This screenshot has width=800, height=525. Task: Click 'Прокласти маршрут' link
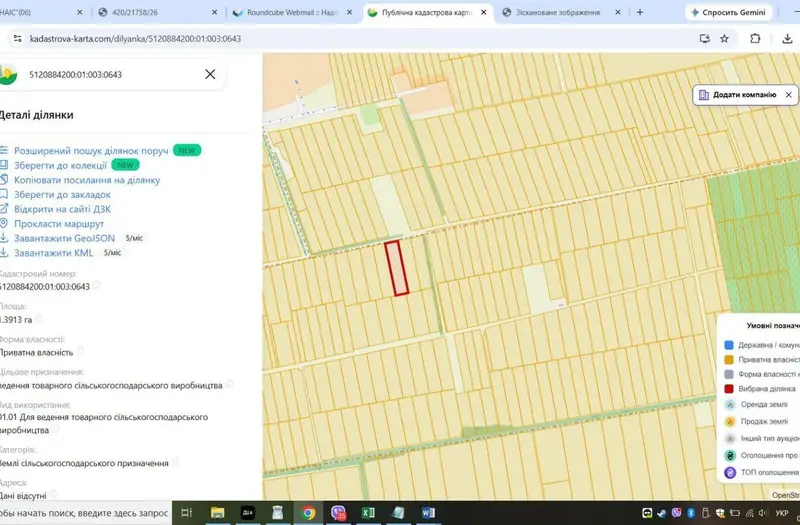point(59,223)
